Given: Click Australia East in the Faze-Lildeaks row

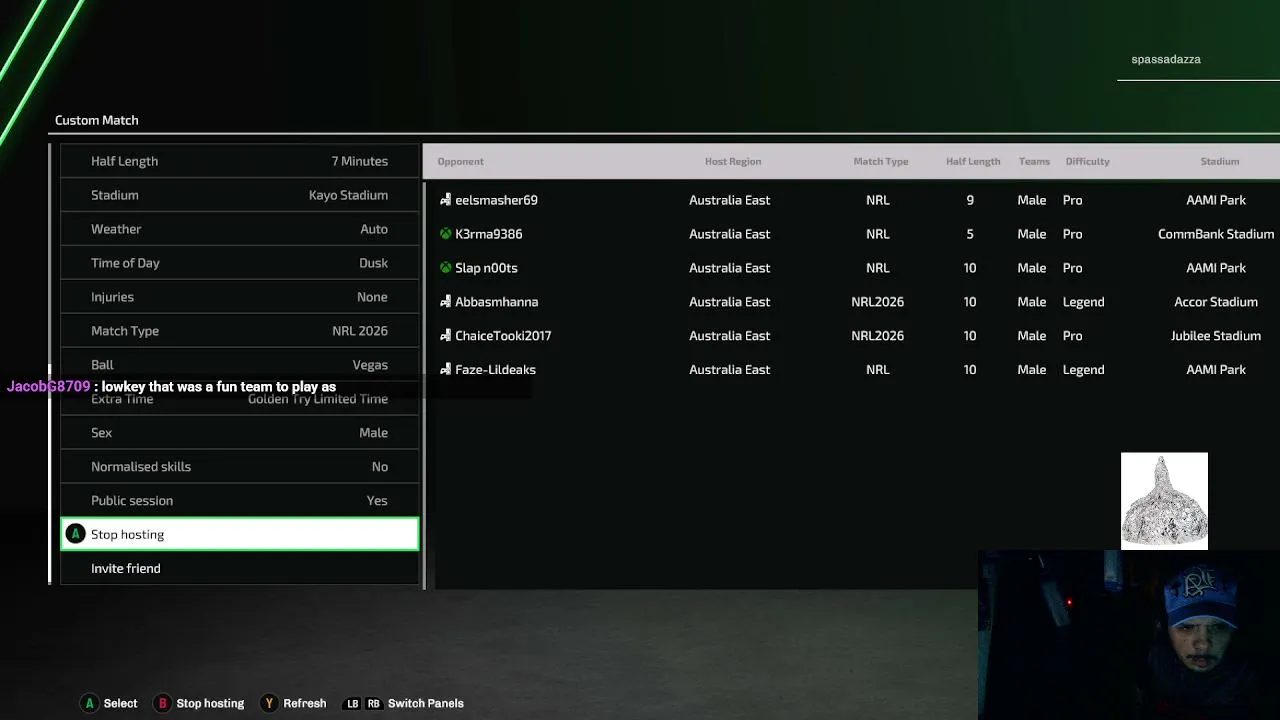Looking at the screenshot, I should pos(729,370).
